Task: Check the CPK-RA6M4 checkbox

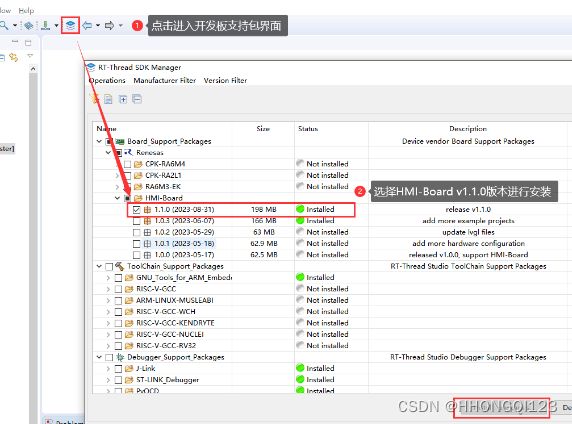Action: [127, 164]
